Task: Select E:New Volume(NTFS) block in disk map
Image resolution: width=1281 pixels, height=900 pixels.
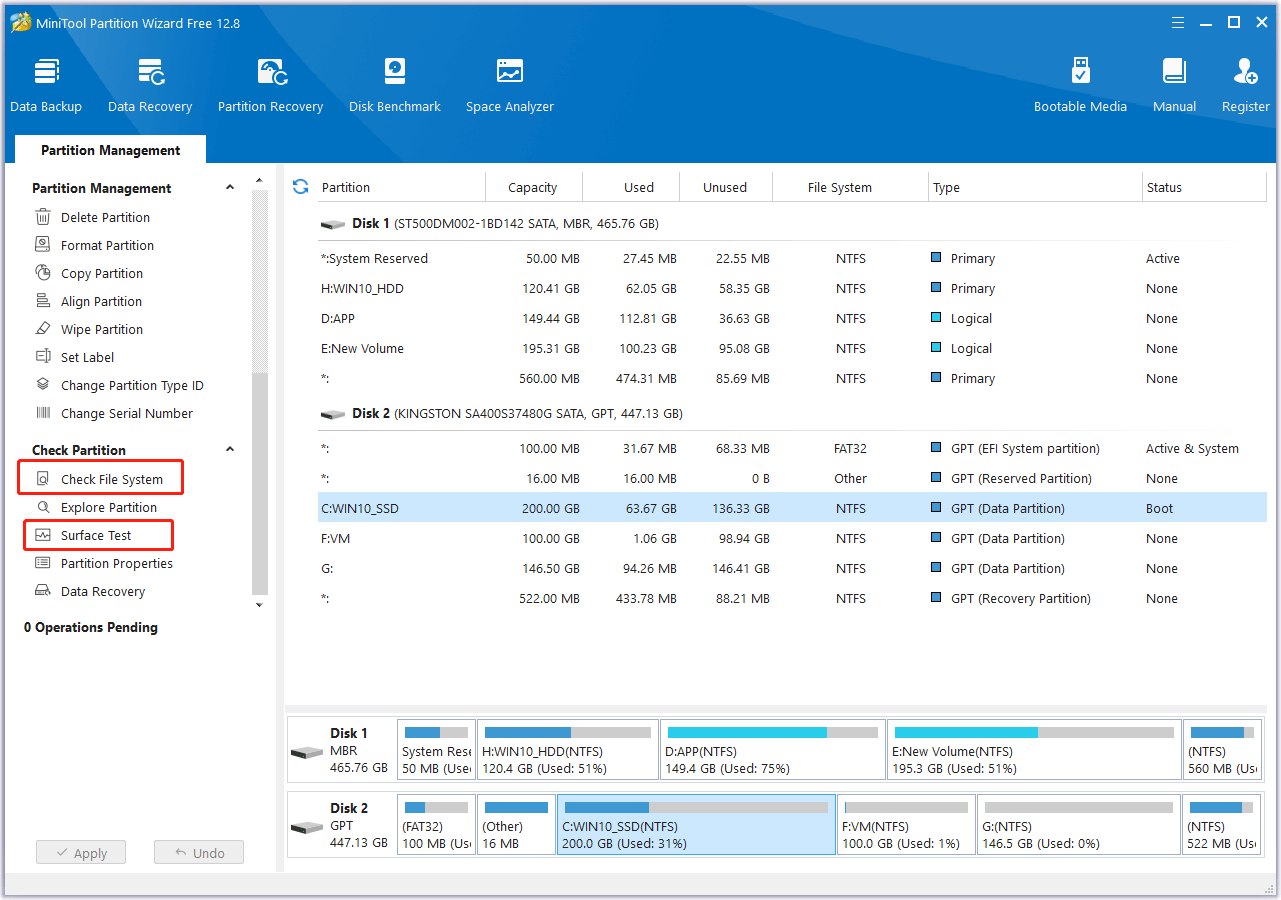Action: coord(1034,749)
